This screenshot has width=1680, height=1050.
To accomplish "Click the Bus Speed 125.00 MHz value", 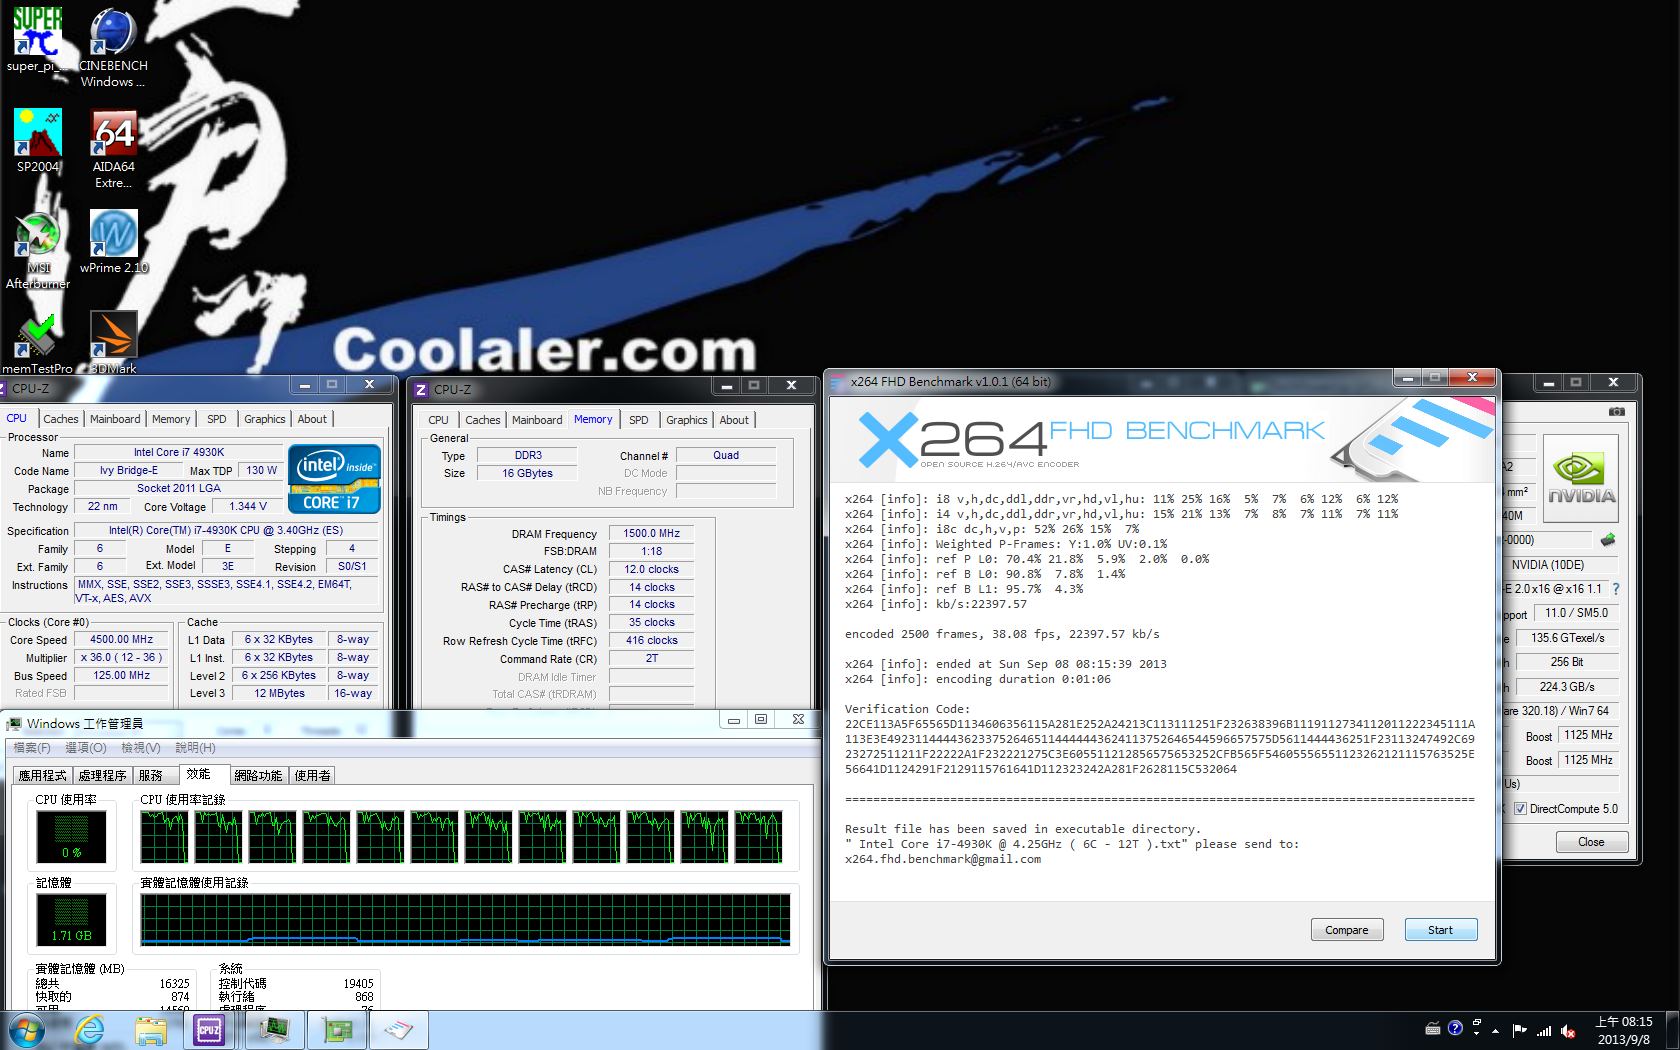I will (x=121, y=675).
